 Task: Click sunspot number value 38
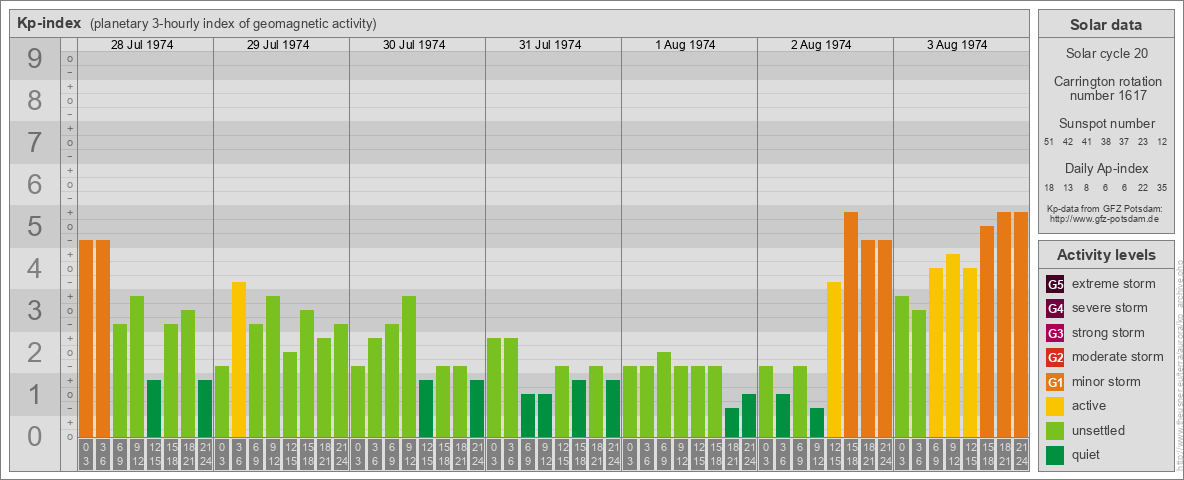pyautogui.click(x=1105, y=142)
